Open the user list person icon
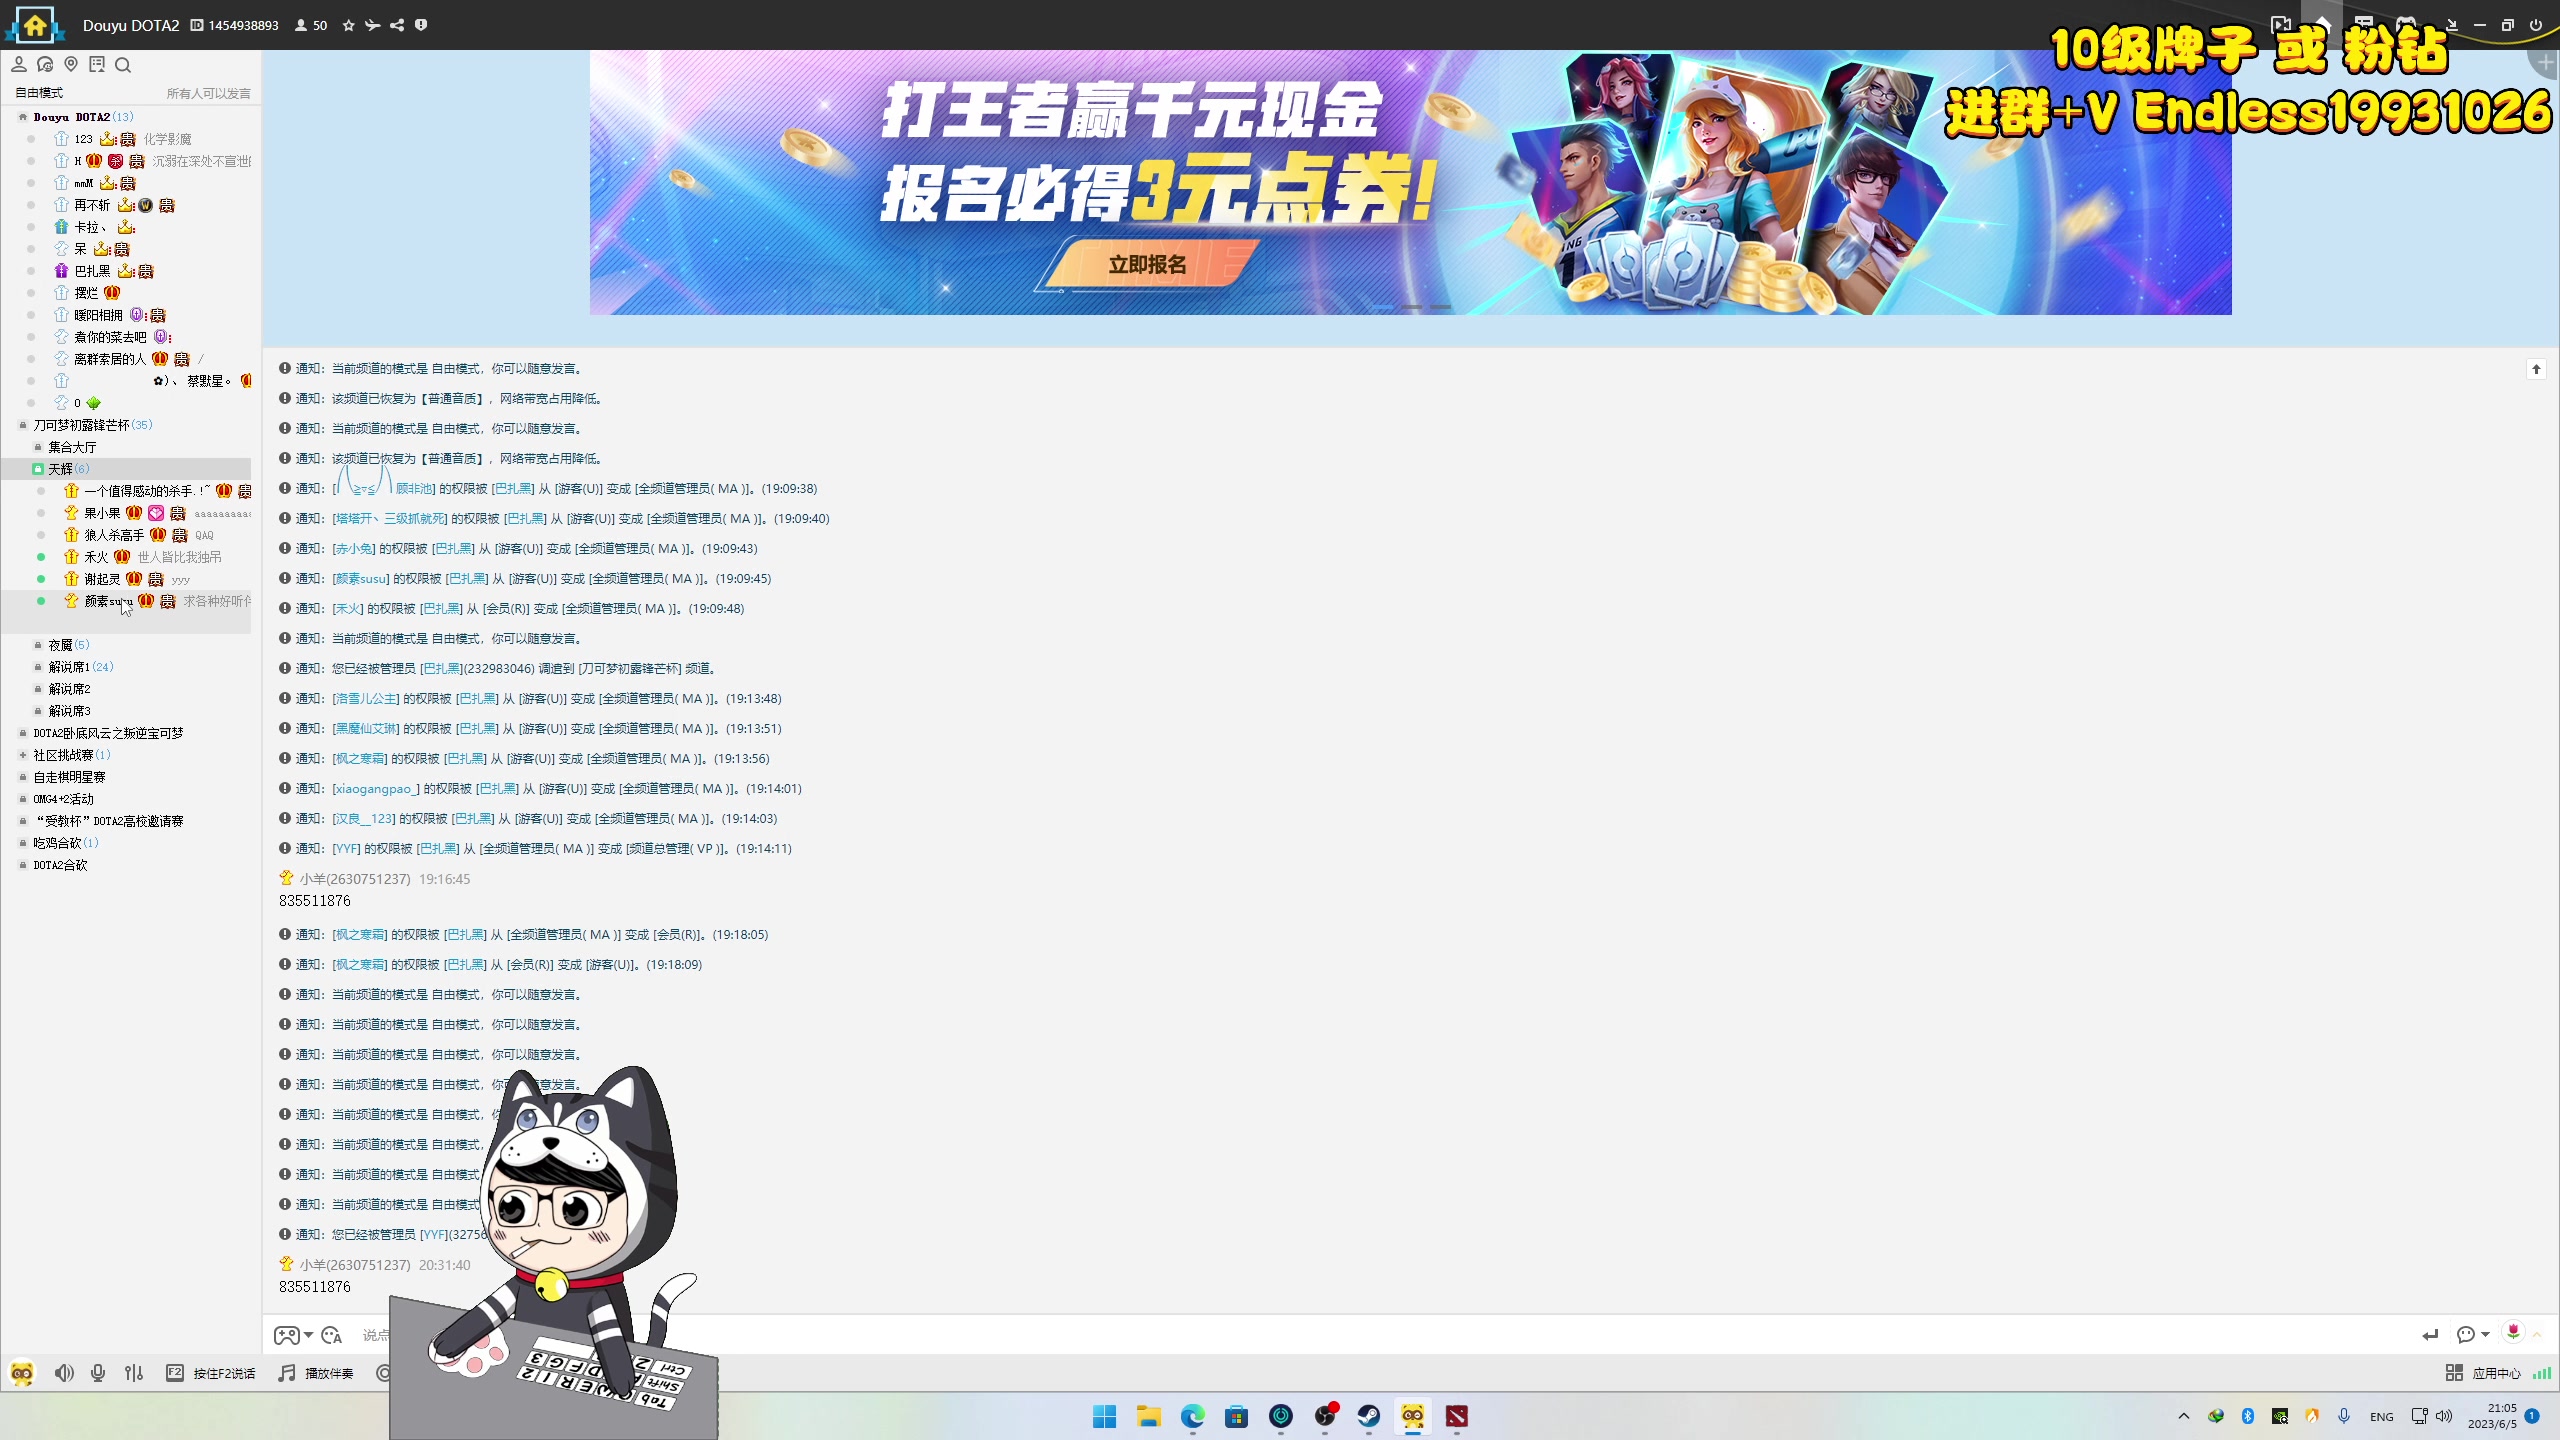 coord(19,65)
